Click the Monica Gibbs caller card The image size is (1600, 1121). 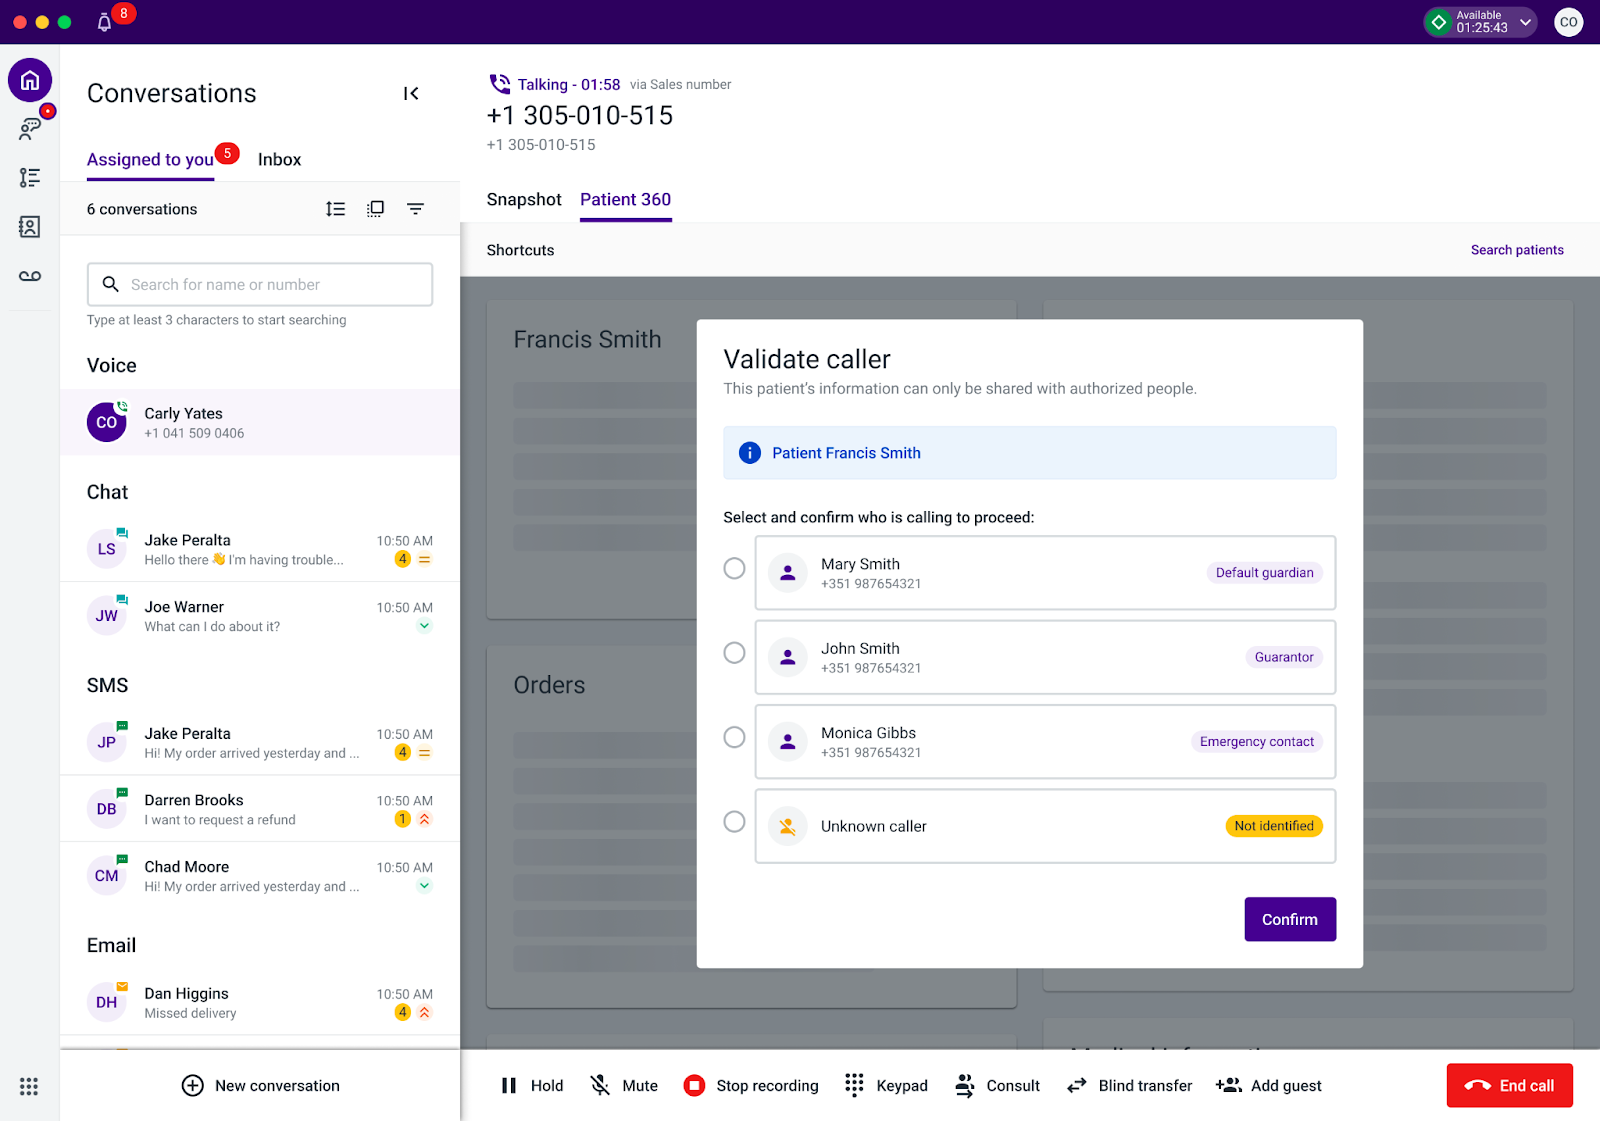point(1045,742)
